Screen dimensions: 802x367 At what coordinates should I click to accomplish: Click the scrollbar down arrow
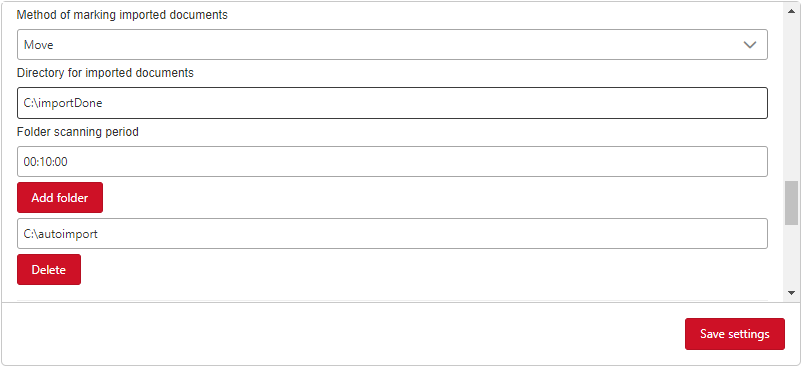click(791, 293)
